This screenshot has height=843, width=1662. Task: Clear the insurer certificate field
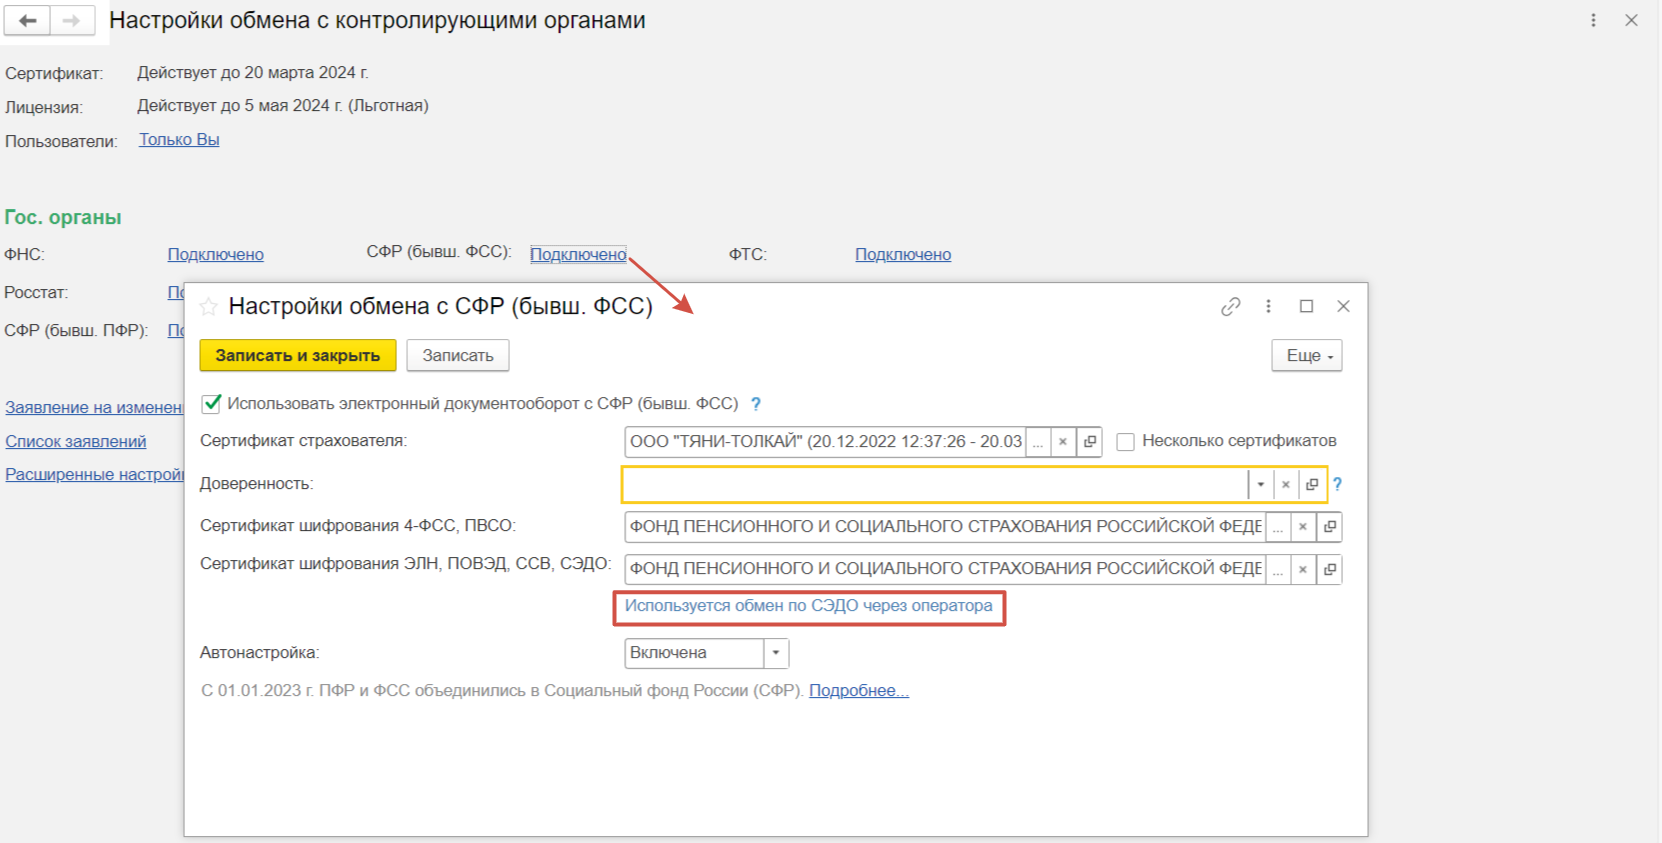pyautogui.click(x=1063, y=441)
